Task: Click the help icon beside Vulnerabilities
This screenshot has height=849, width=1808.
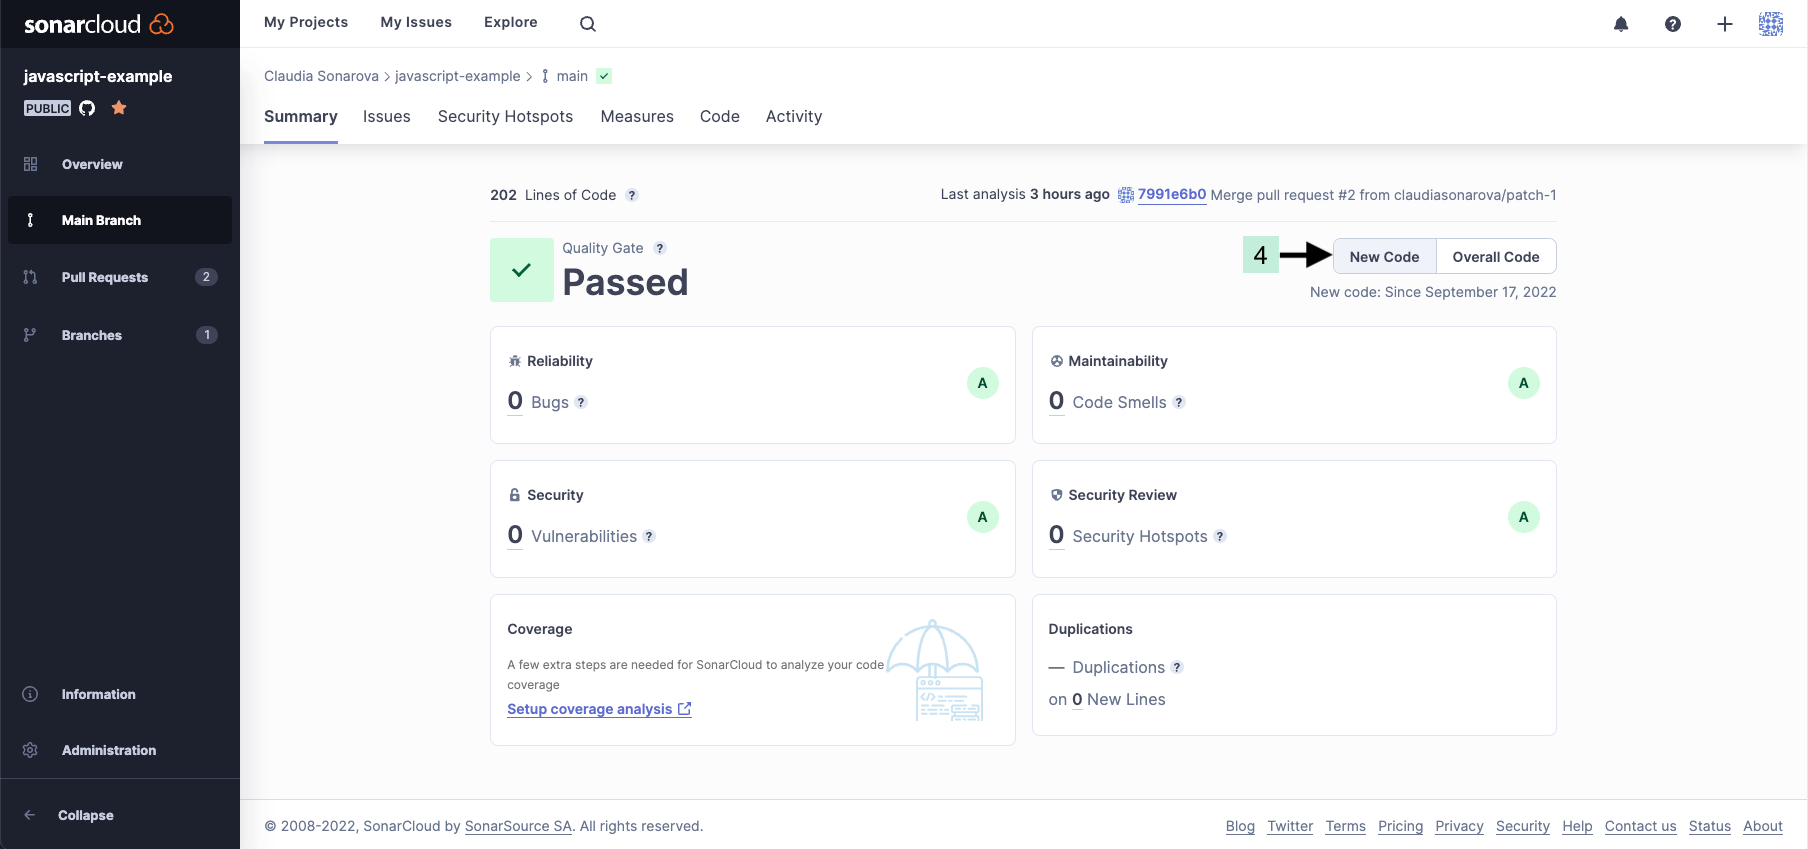Action: [649, 536]
